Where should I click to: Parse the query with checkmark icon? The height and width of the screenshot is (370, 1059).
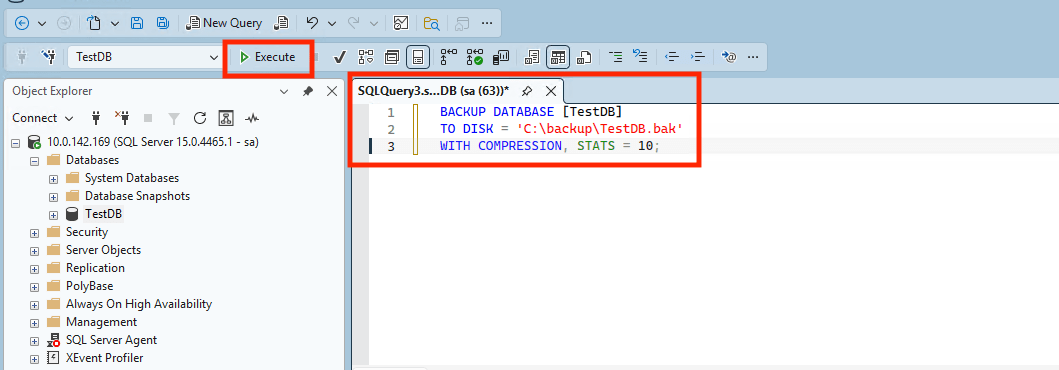(x=340, y=57)
